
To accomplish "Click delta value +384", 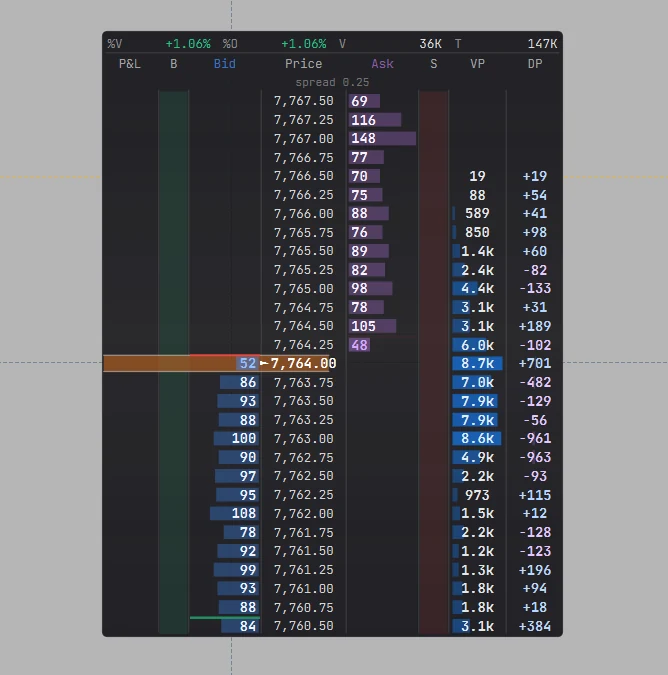I will [x=535, y=626].
